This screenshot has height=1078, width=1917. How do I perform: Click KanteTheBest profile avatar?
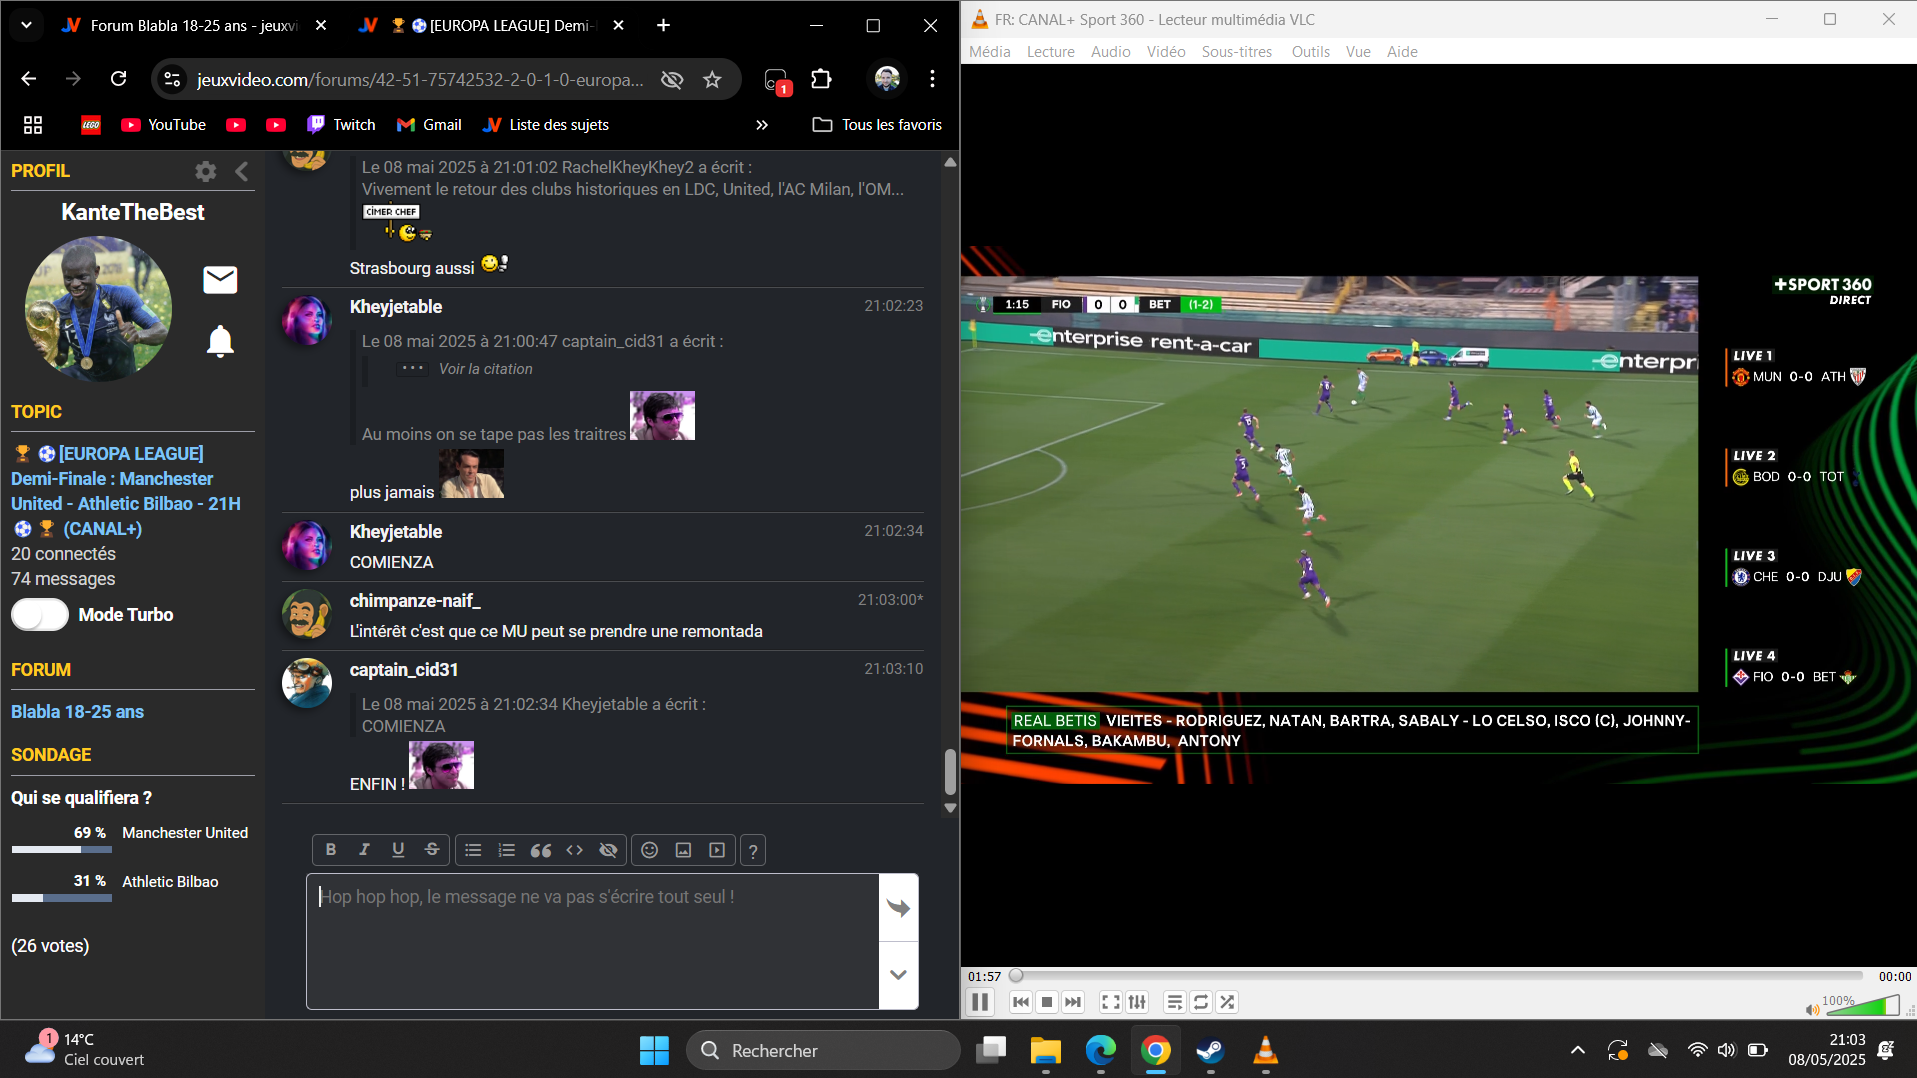[x=98, y=308]
